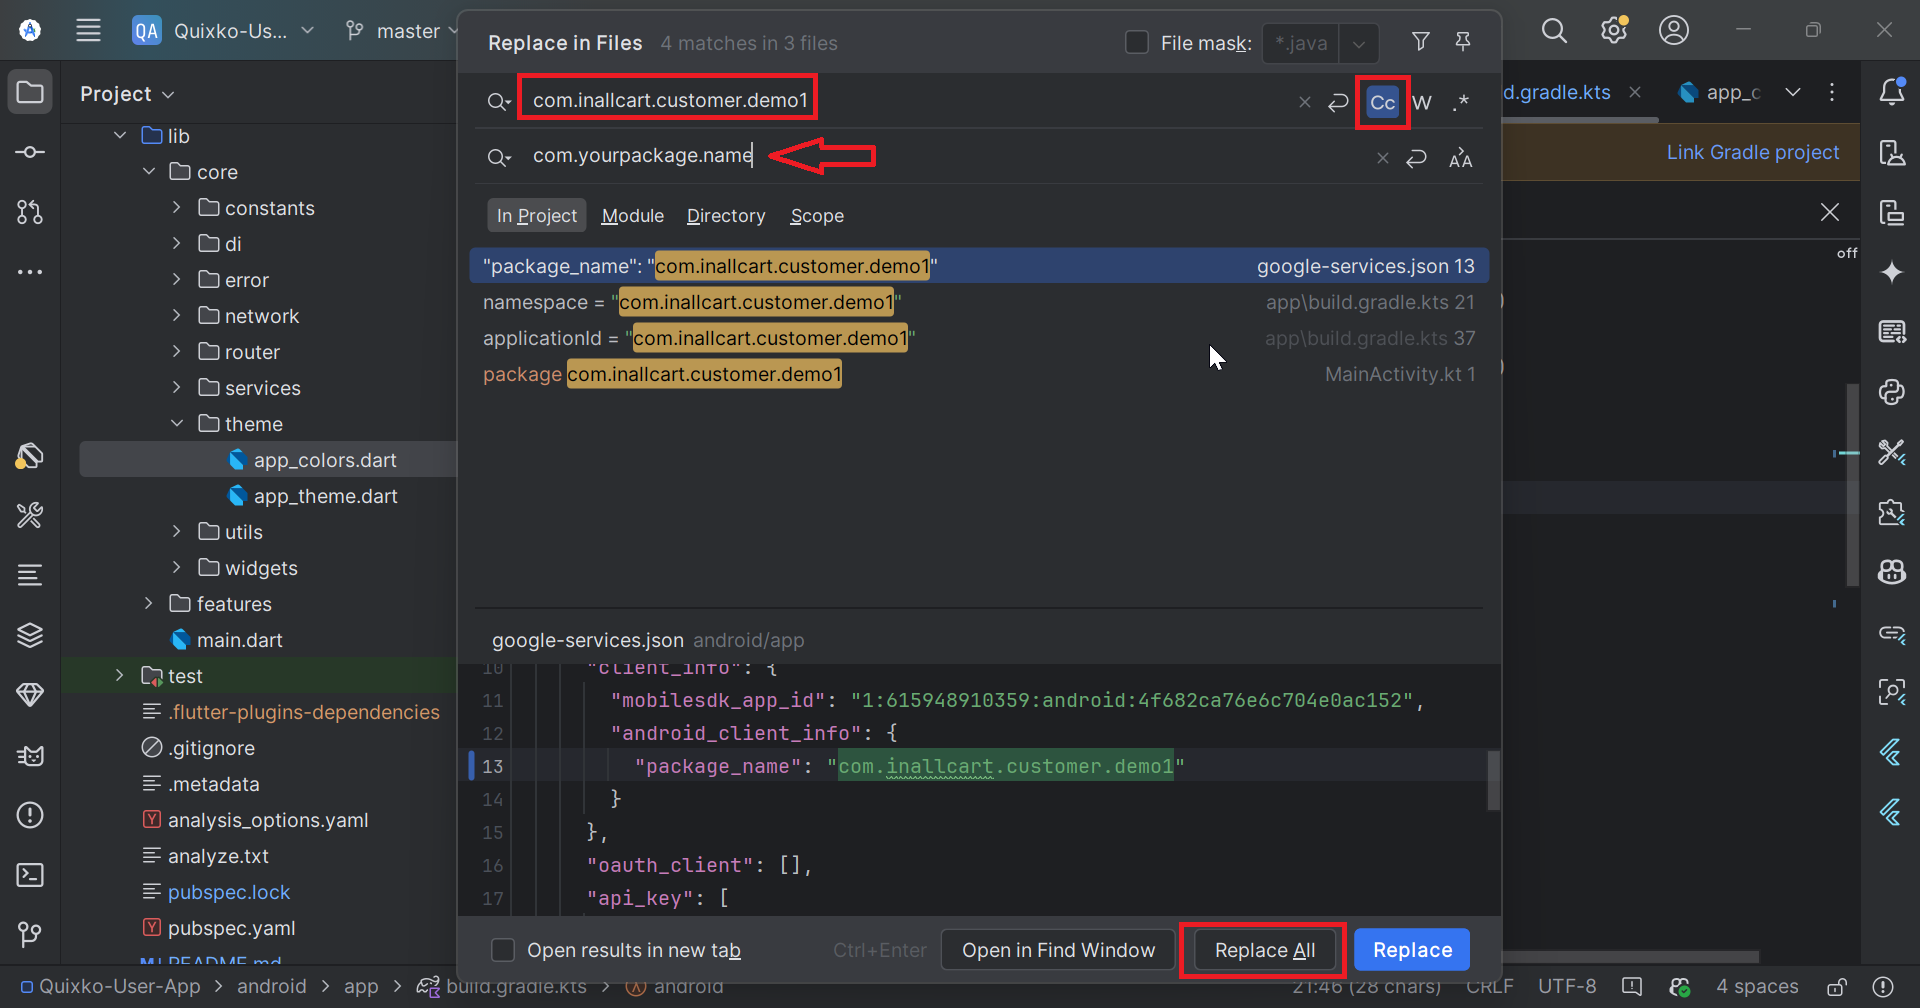Image resolution: width=1920 pixels, height=1008 pixels.
Task: Open the App Quality Insights gem icon
Action: click(30, 695)
